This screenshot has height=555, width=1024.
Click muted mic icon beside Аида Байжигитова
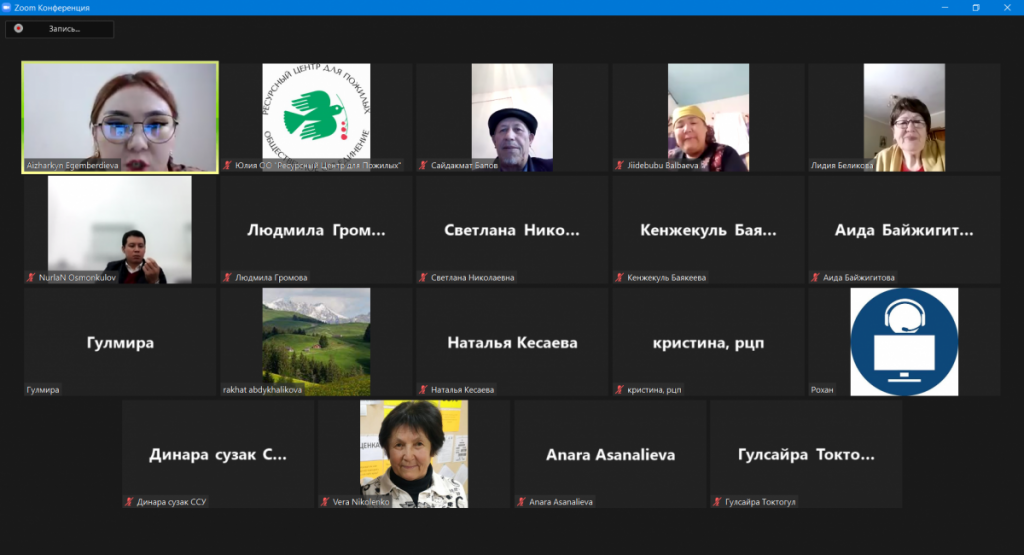[x=816, y=277]
